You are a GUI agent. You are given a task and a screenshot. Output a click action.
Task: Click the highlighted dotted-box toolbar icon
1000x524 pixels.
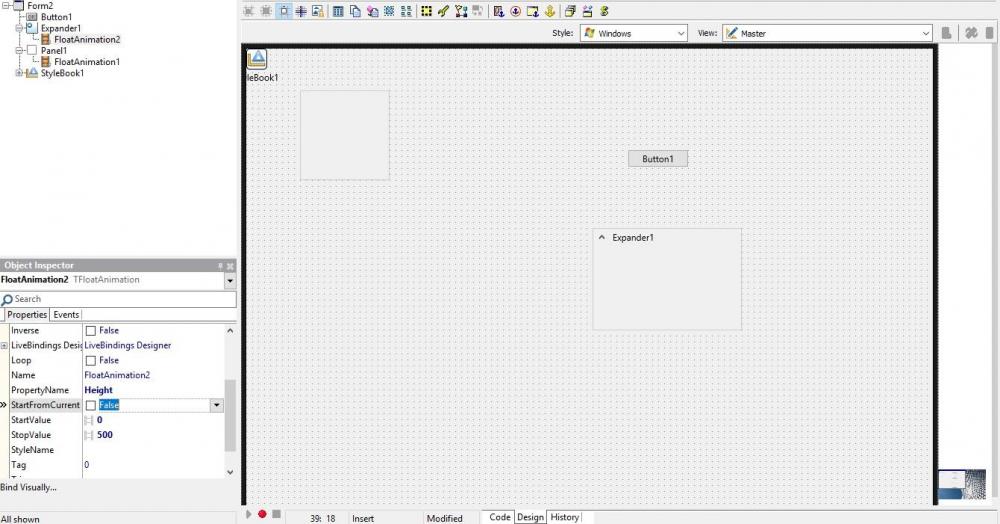coord(284,11)
